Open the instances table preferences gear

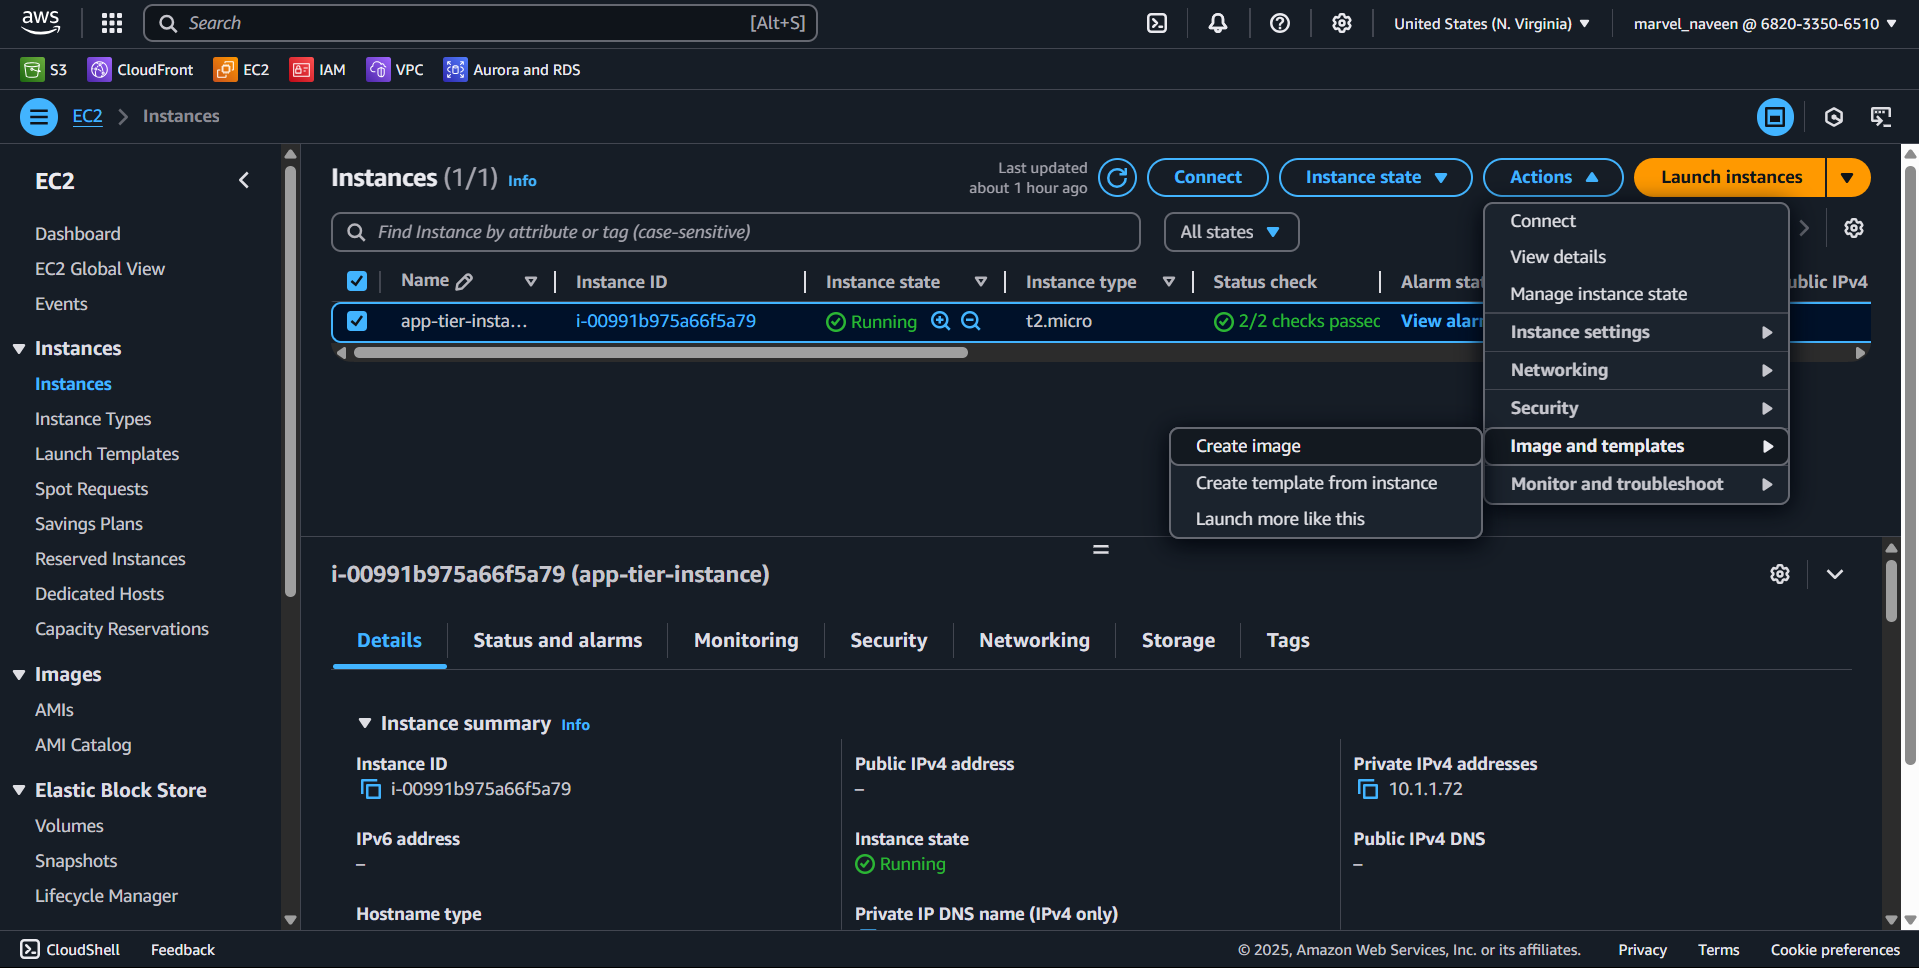(x=1854, y=228)
